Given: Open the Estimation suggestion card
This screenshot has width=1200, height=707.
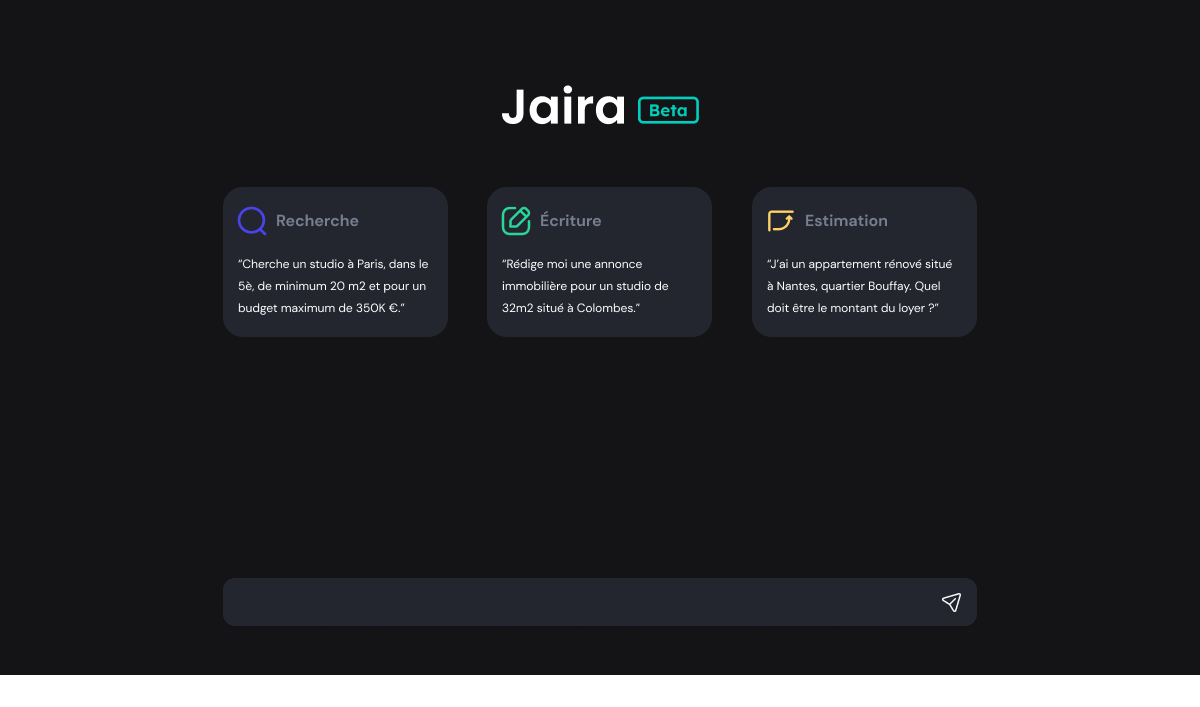Looking at the screenshot, I should coord(864,261).
